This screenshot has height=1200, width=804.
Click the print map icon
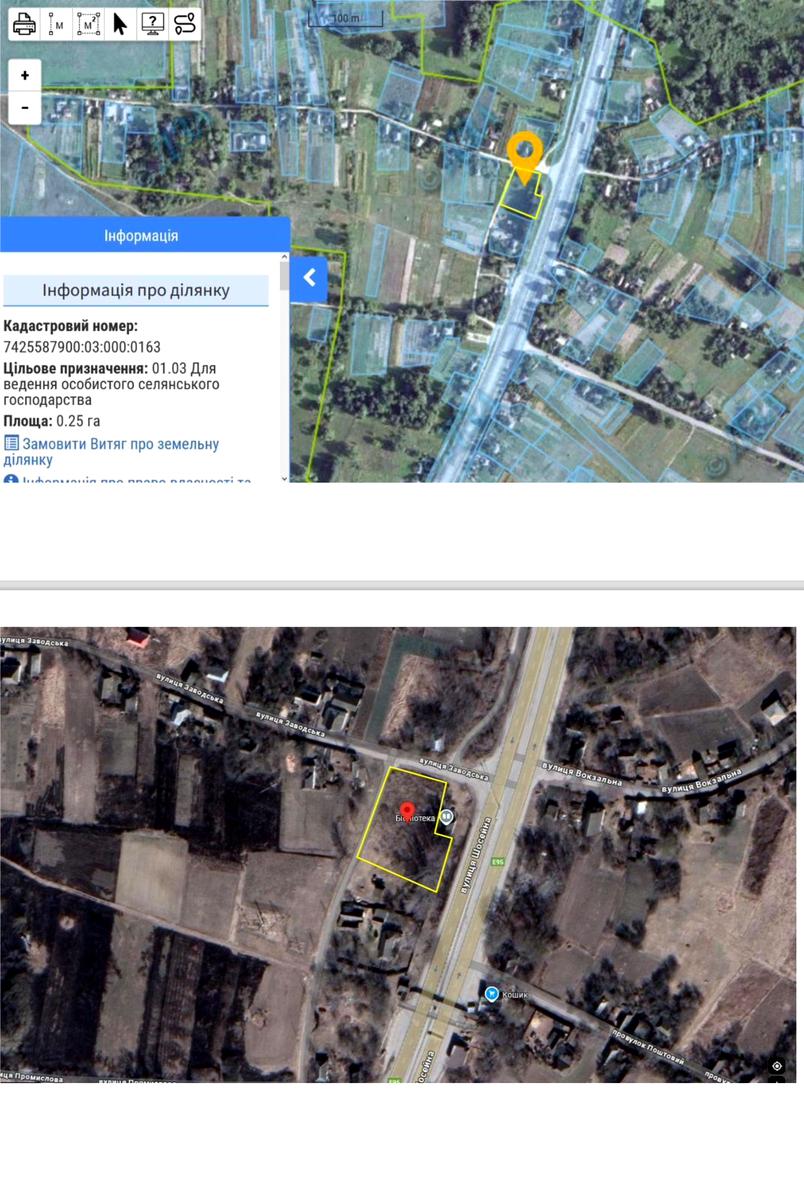click(25, 24)
